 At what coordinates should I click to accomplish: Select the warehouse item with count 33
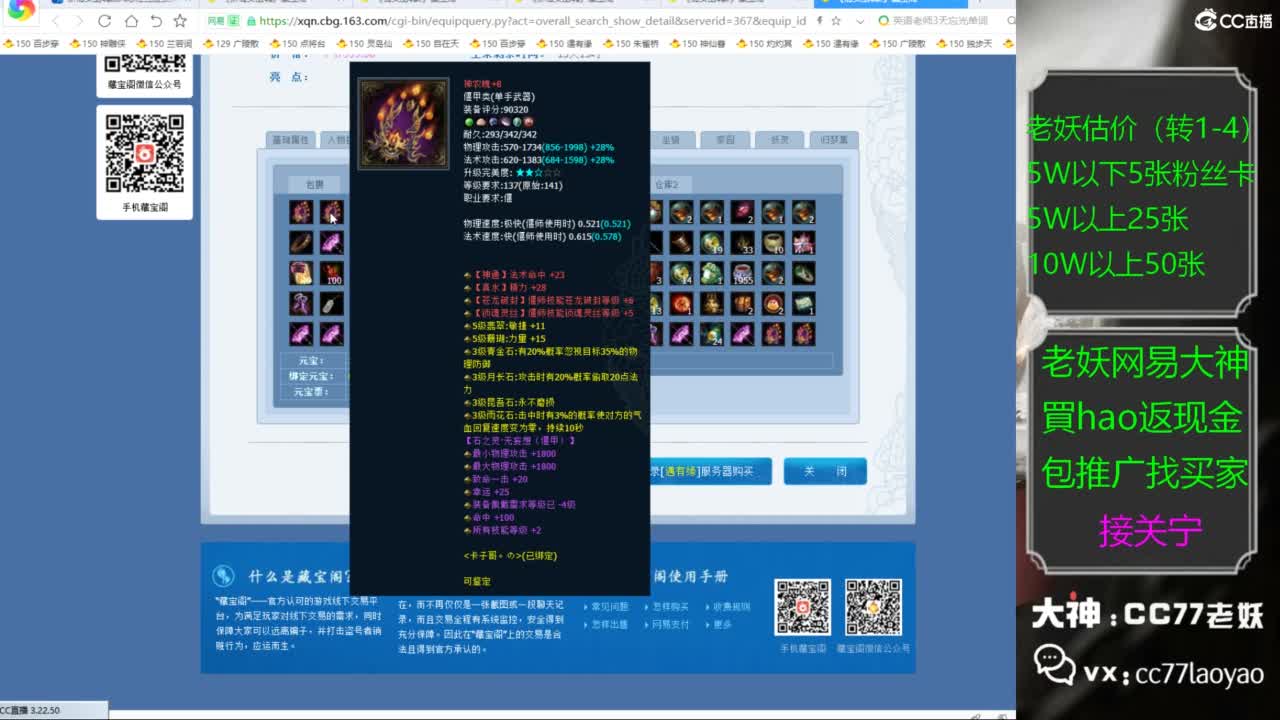742,242
